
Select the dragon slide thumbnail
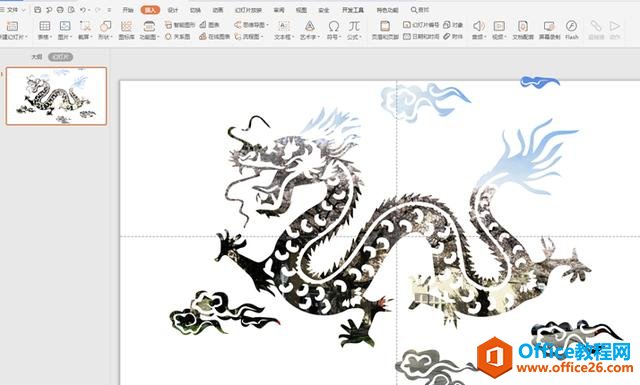click(56, 96)
